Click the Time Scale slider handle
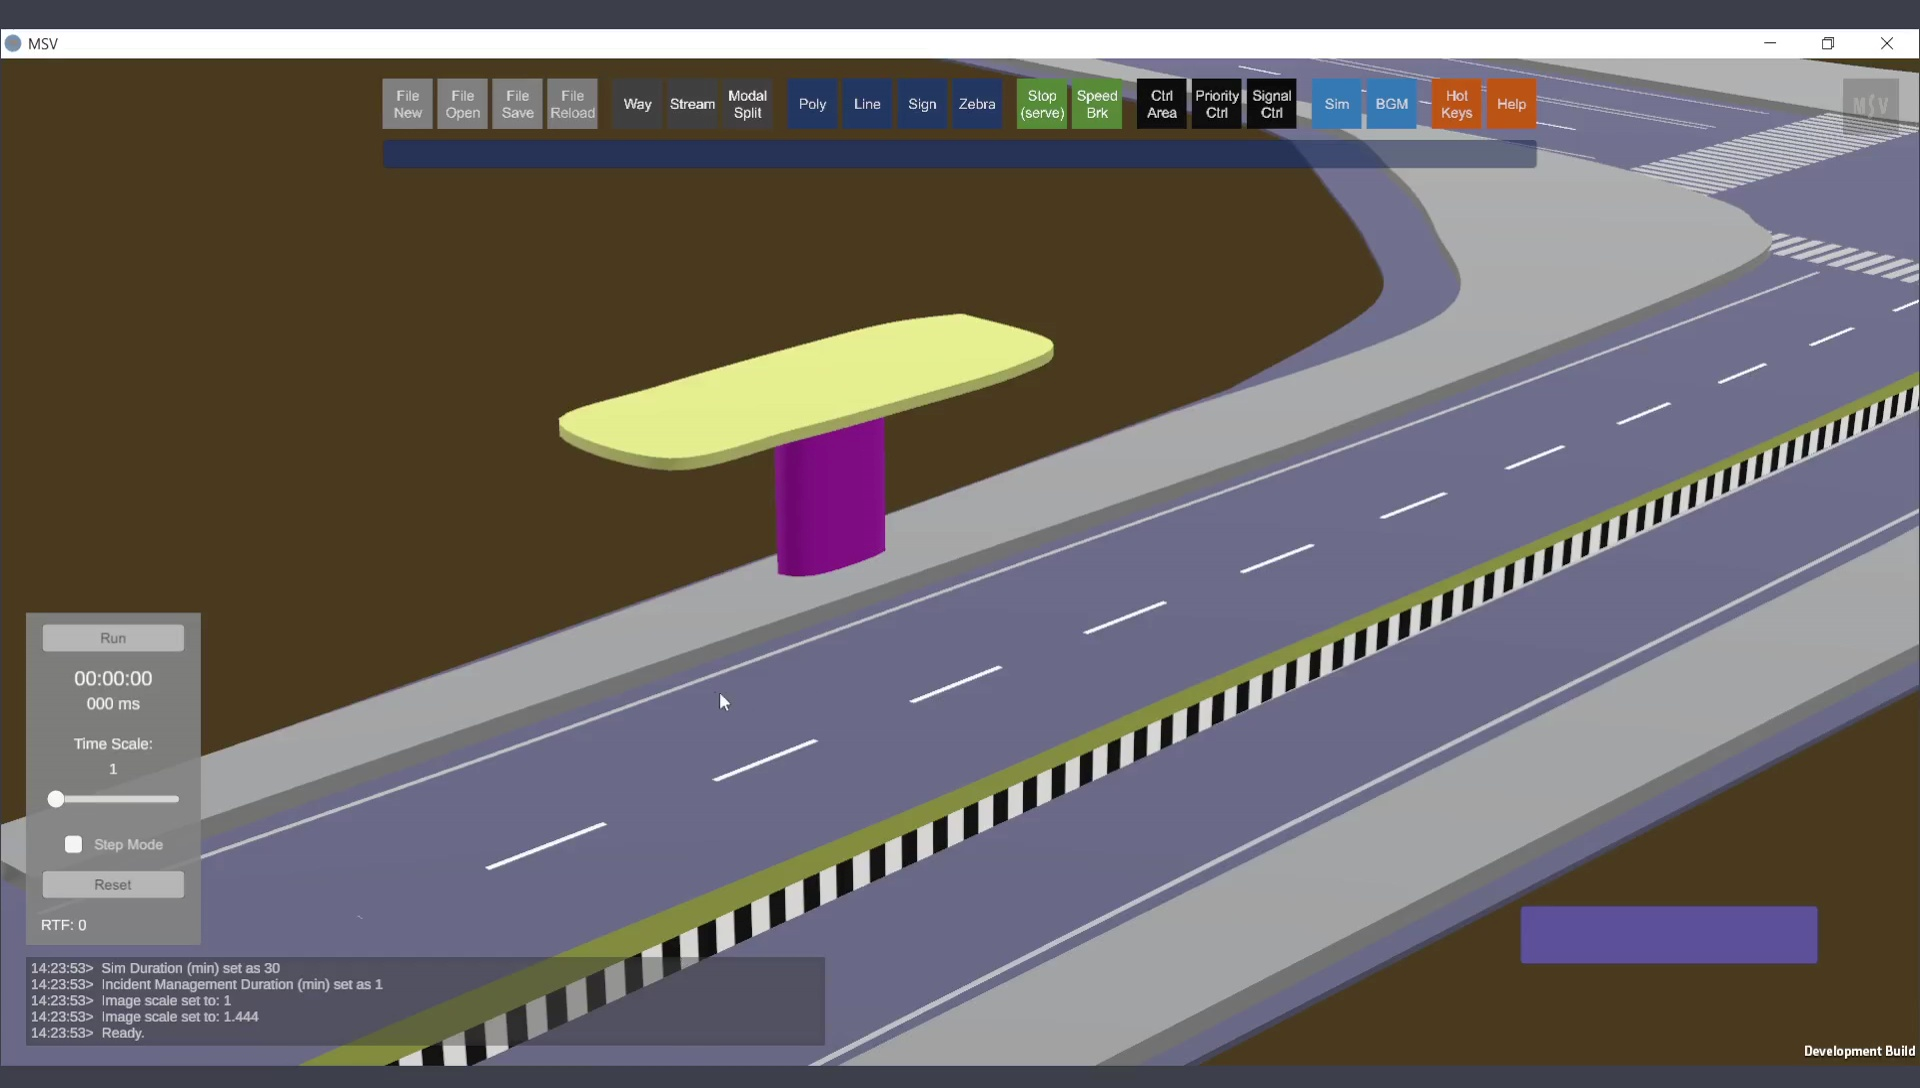Screen dimensions: 1920x1088 [56, 799]
